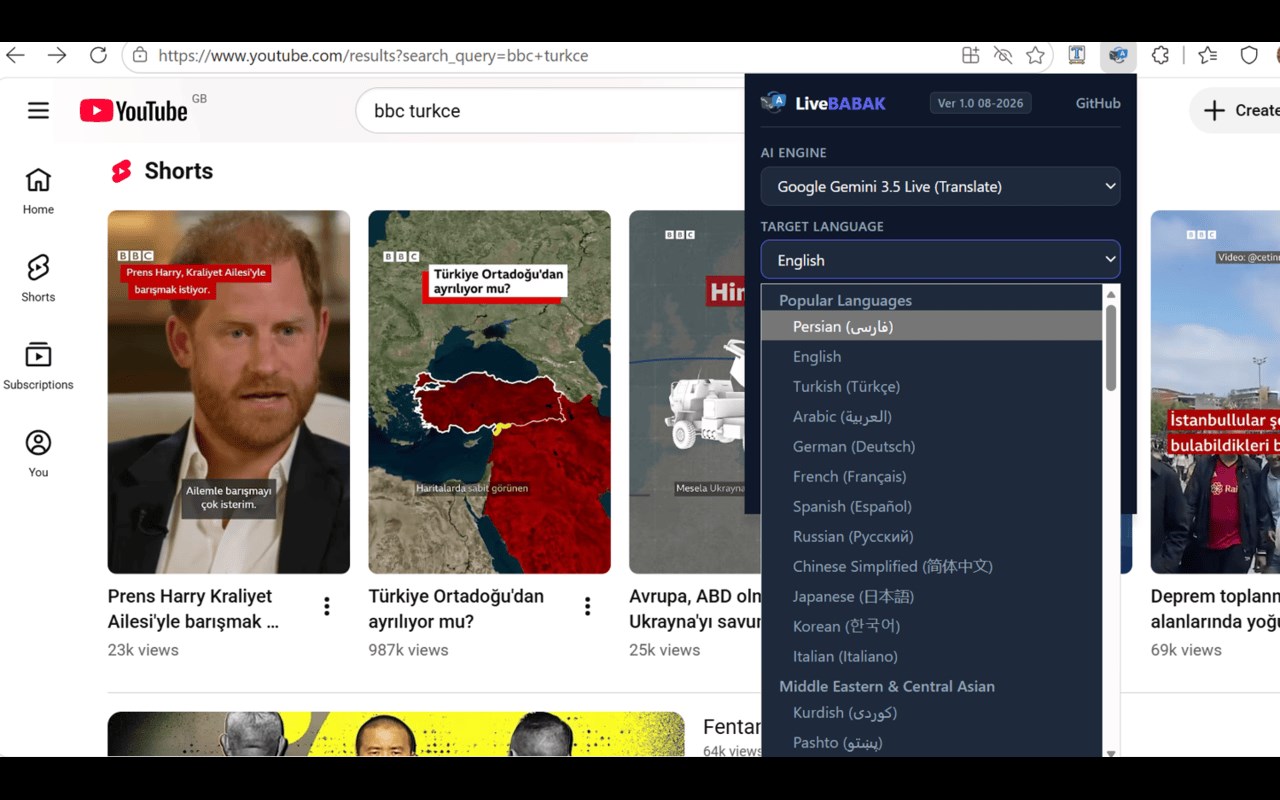Screen dimensions: 1280x800
Task: Open three-dot menu for the Prens Harry short
Action: click(326, 606)
